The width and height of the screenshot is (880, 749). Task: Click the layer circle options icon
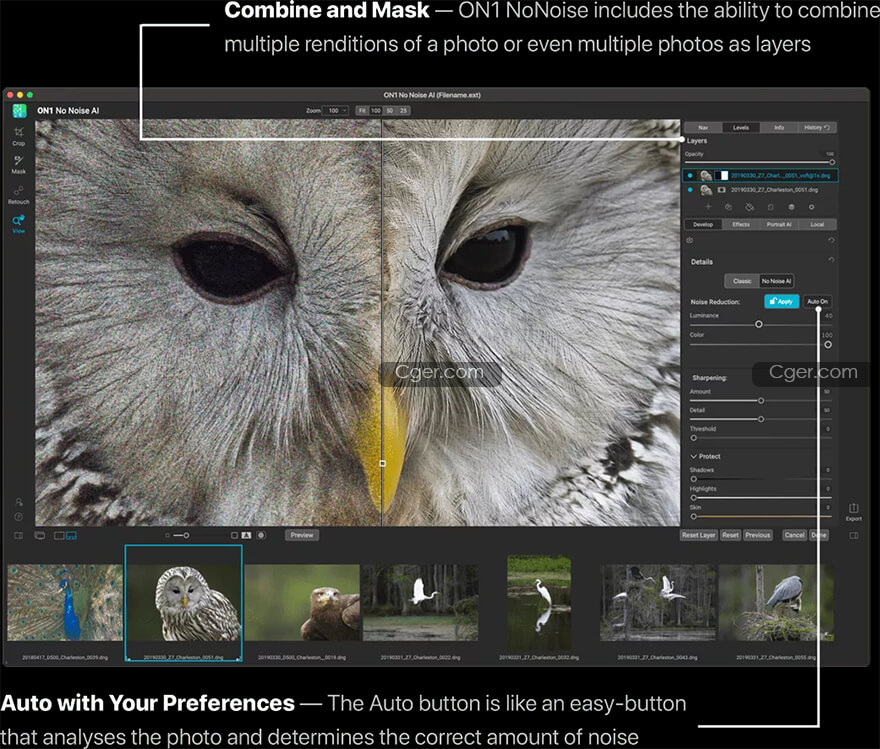[812, 207]
